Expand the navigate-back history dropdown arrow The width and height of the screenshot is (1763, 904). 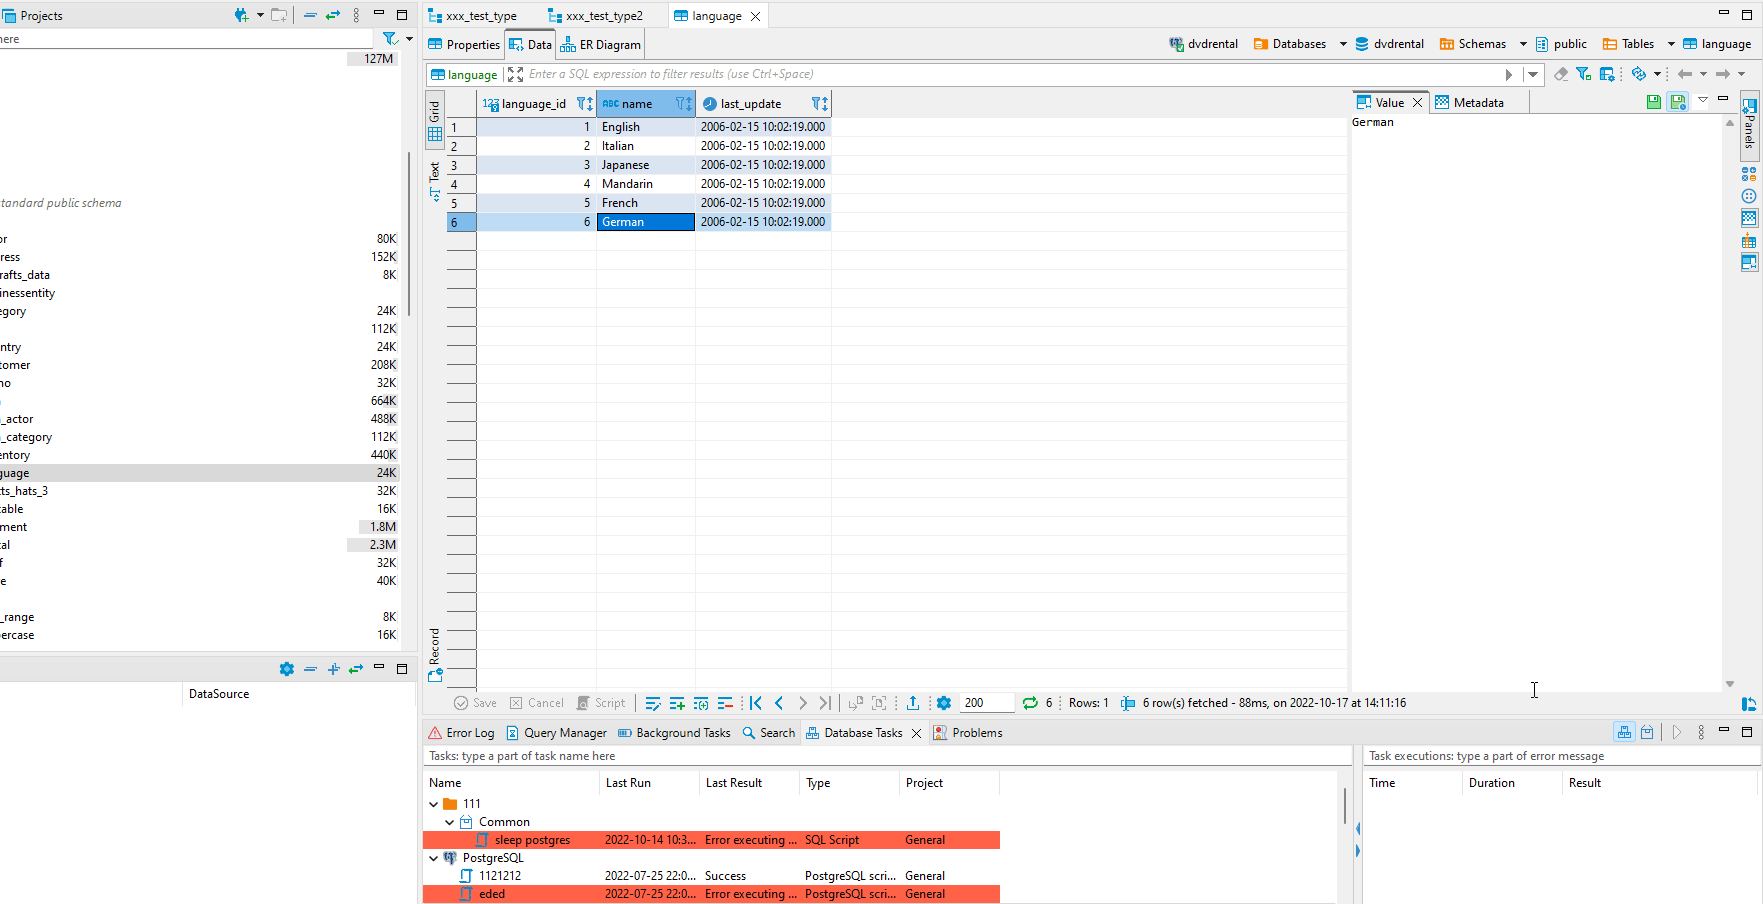(1703, 74)
